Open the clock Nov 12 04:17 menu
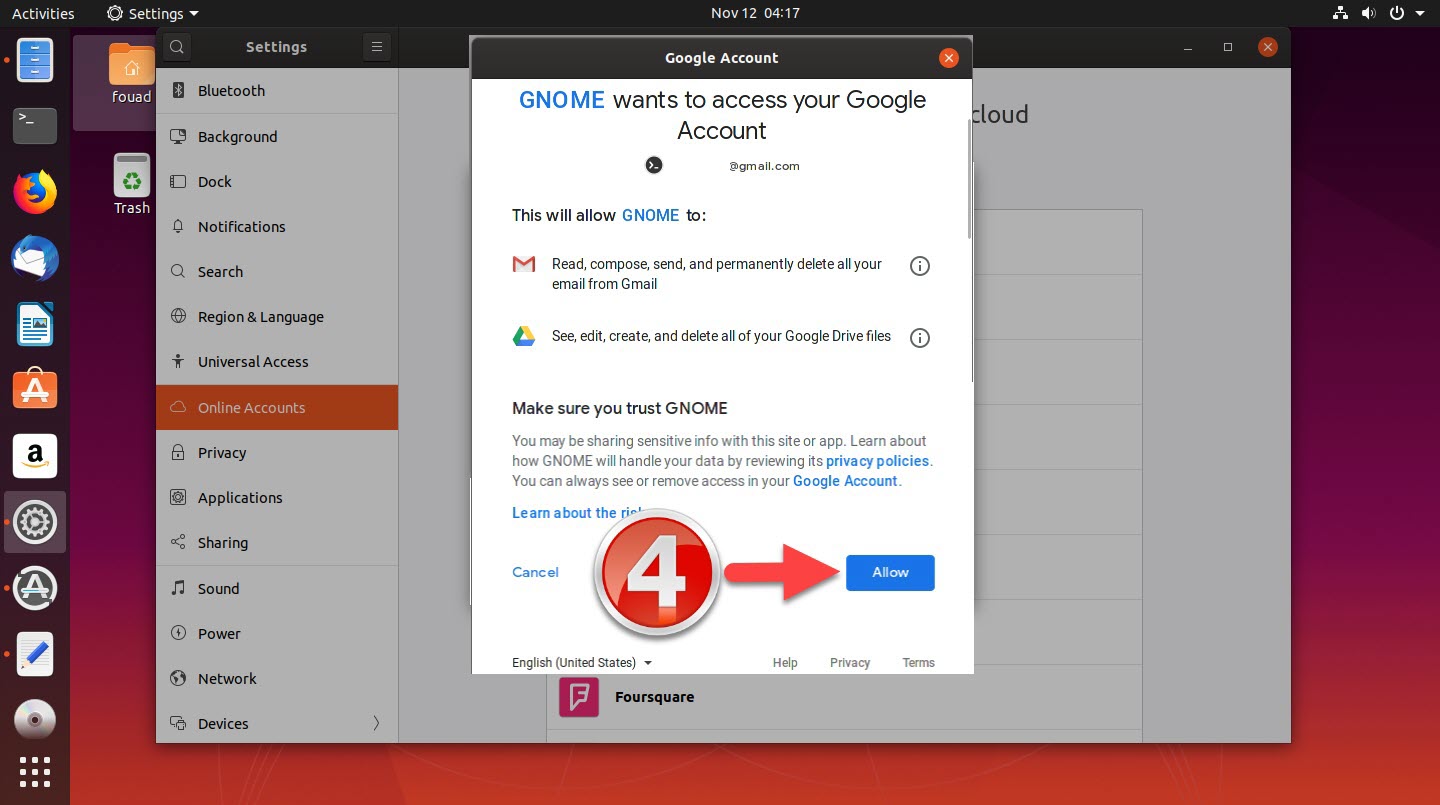 click(x=755, y=13)
